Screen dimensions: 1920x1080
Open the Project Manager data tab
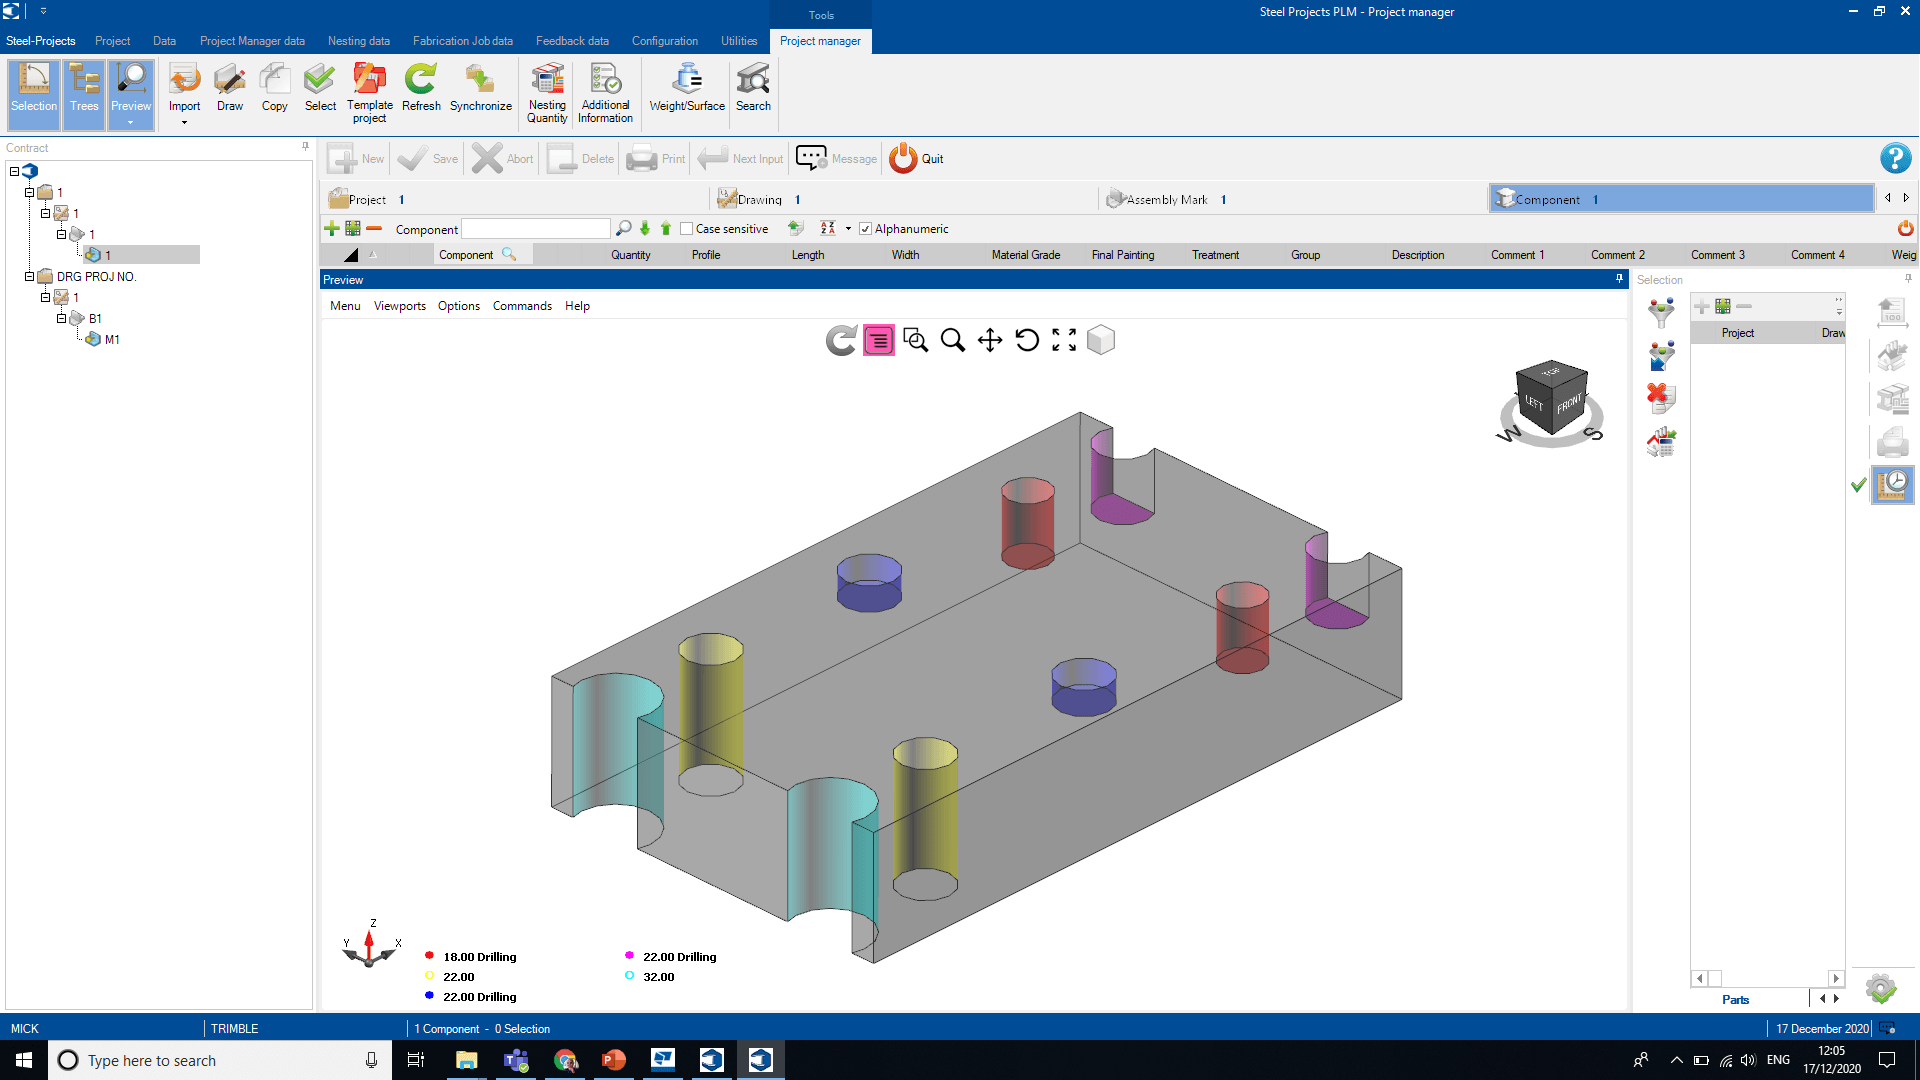(252, 41)
